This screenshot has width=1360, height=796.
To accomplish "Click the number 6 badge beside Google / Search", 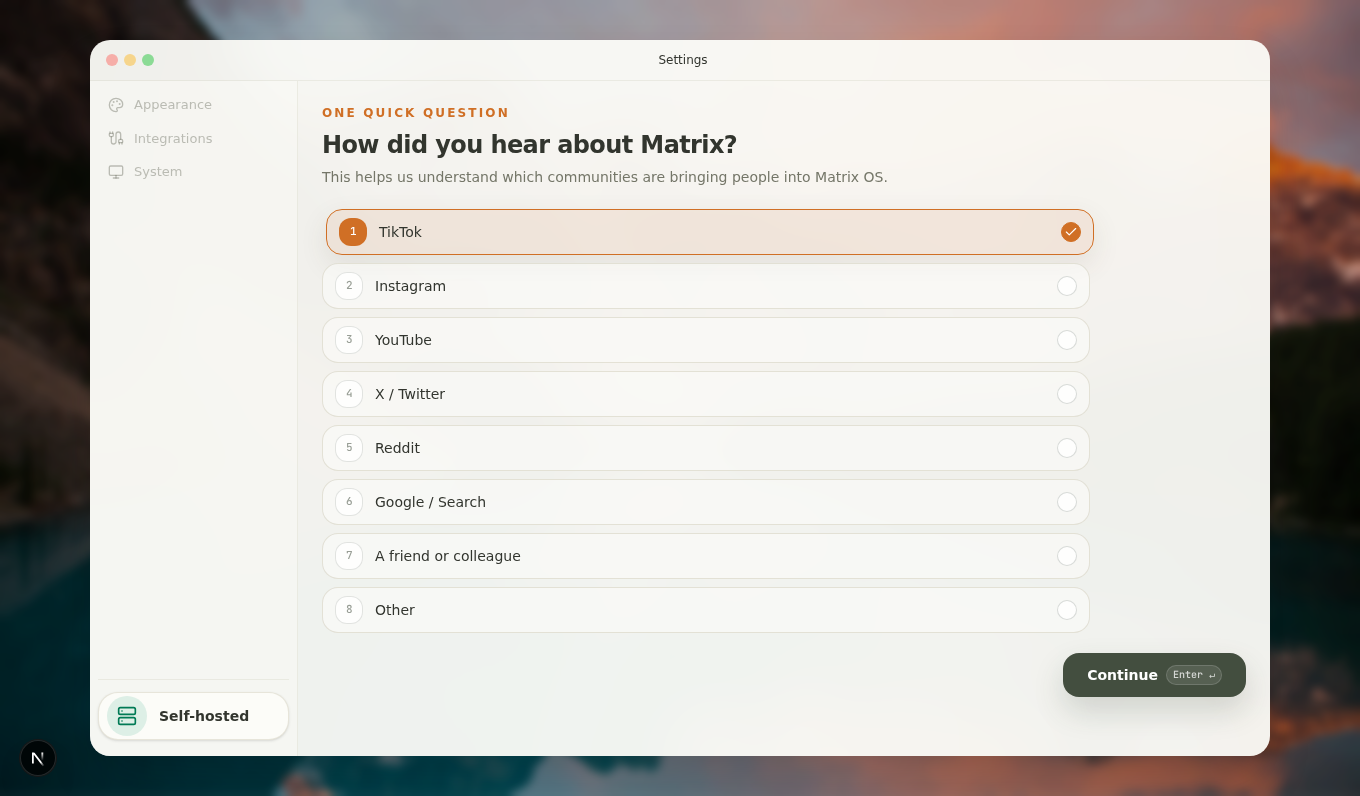I will pos(349,502).
